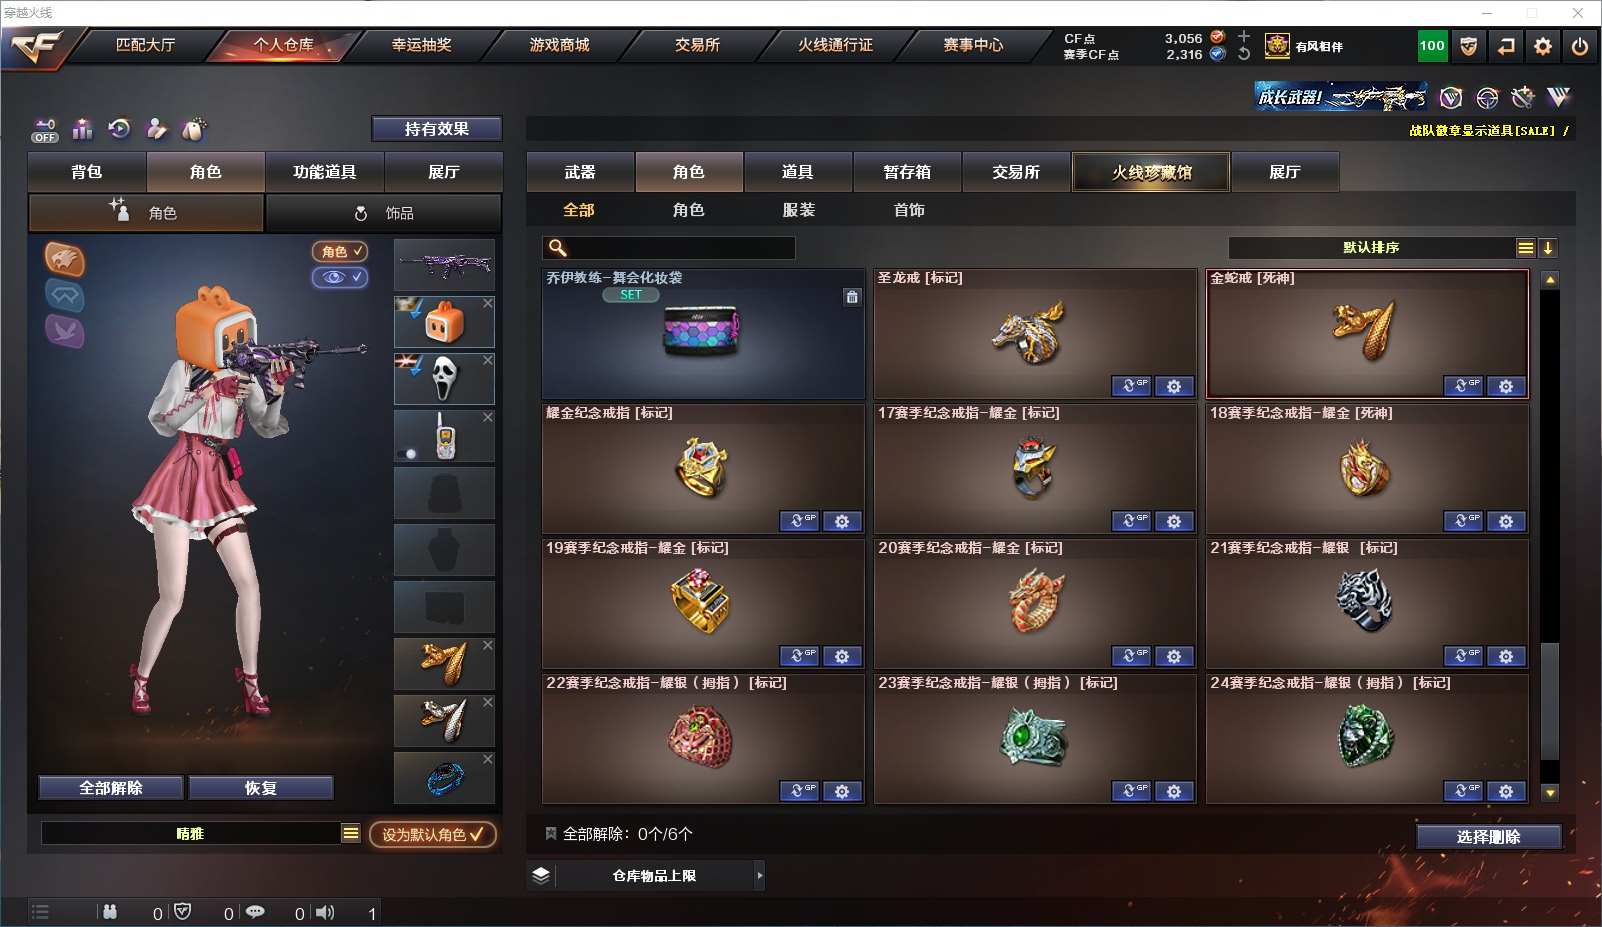Viewport: 1602px width, 927px height.
Task: Click the power exit icon
Action: click(x=1580, y=46)
